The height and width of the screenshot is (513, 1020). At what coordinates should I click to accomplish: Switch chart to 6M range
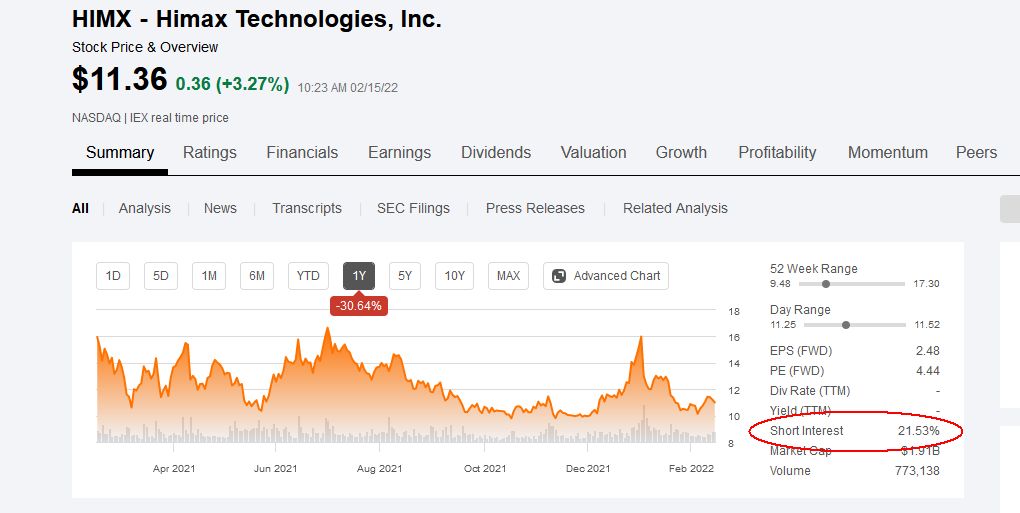(x=257, y=276)
